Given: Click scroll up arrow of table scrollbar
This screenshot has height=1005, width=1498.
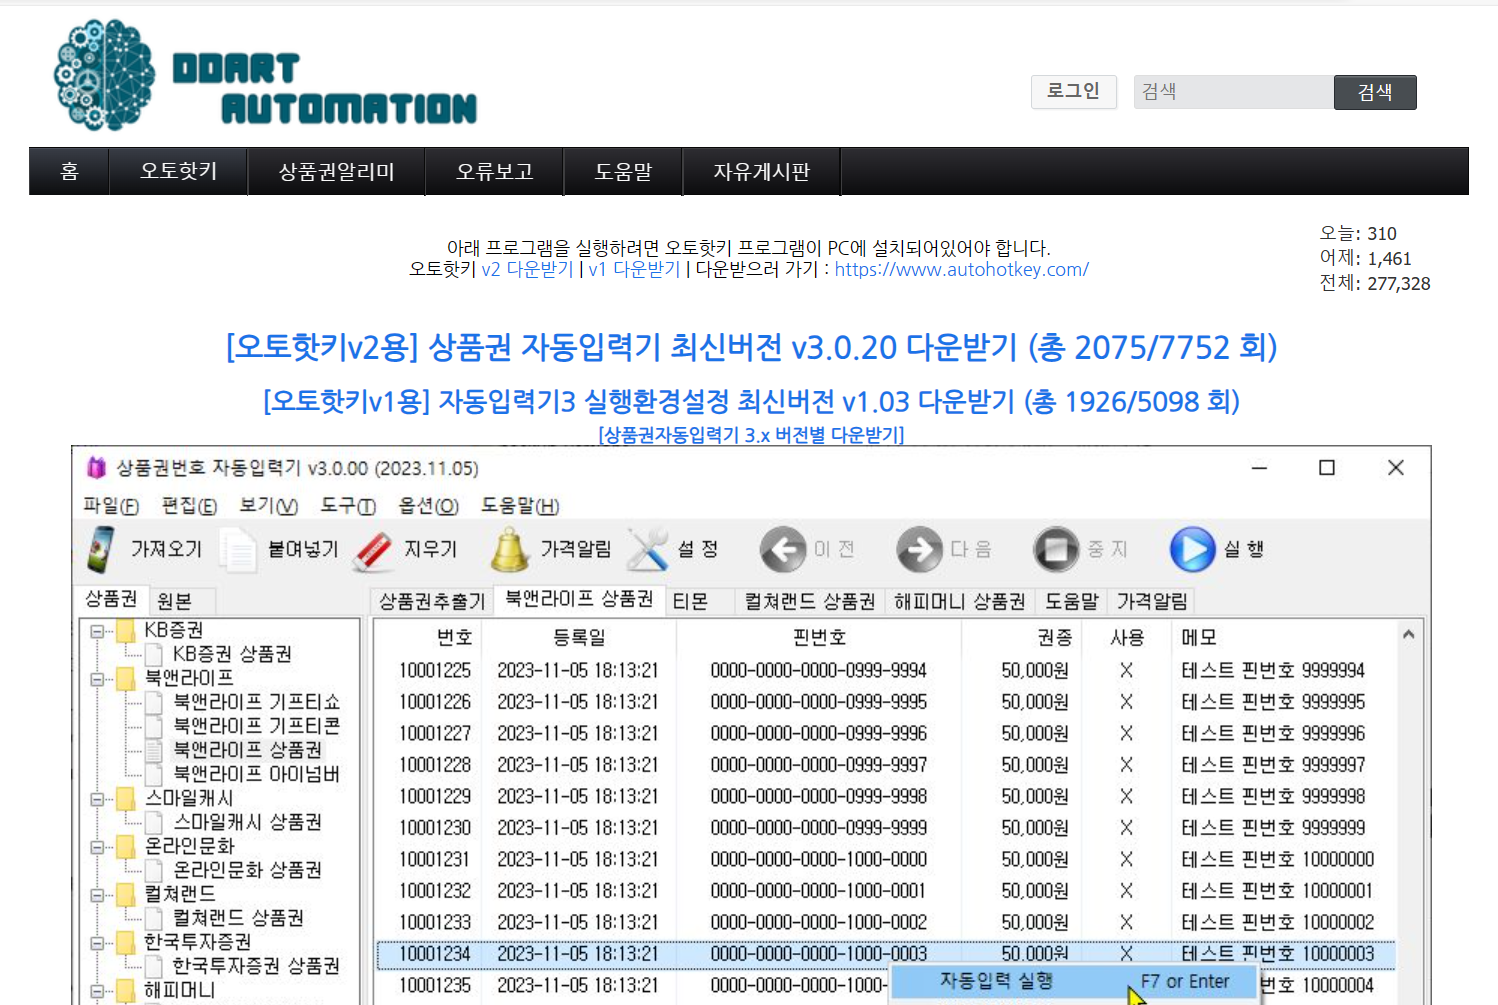Looking at the screenshot, I should 1408,634.
